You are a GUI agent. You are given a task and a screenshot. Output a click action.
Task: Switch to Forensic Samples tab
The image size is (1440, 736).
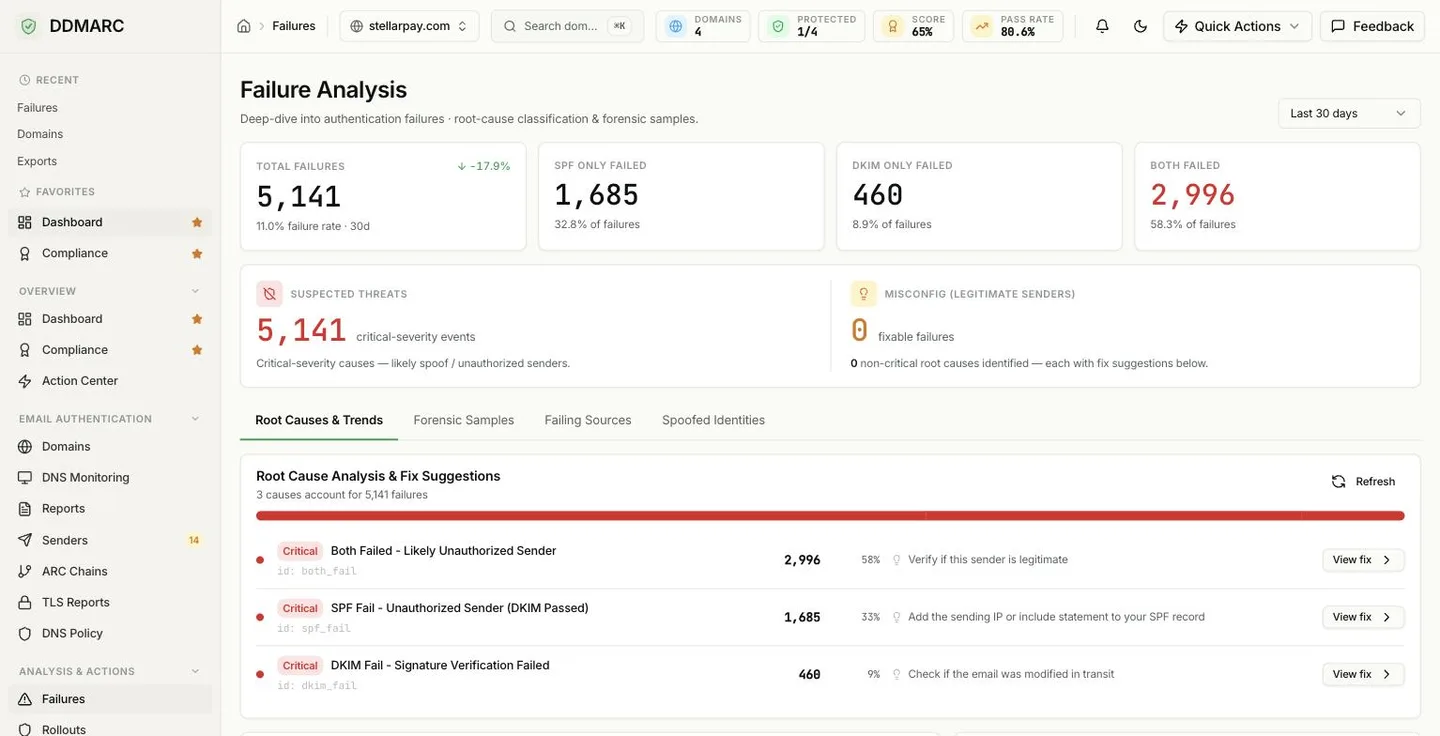[464, 420]
